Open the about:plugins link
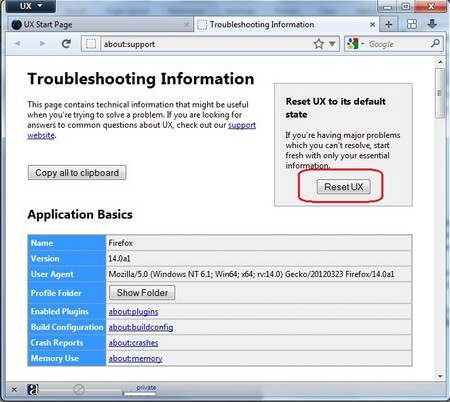This screenshot has width=450, height=402. [x=133, y=312]
